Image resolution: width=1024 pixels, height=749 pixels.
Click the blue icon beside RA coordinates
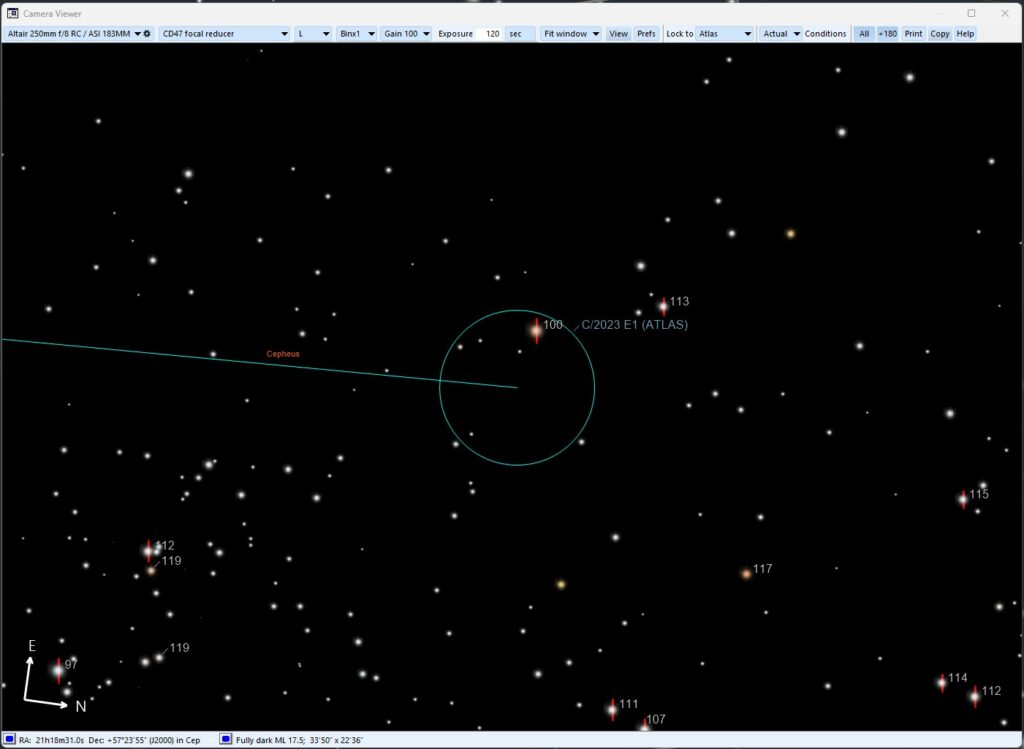click(9, 739)
